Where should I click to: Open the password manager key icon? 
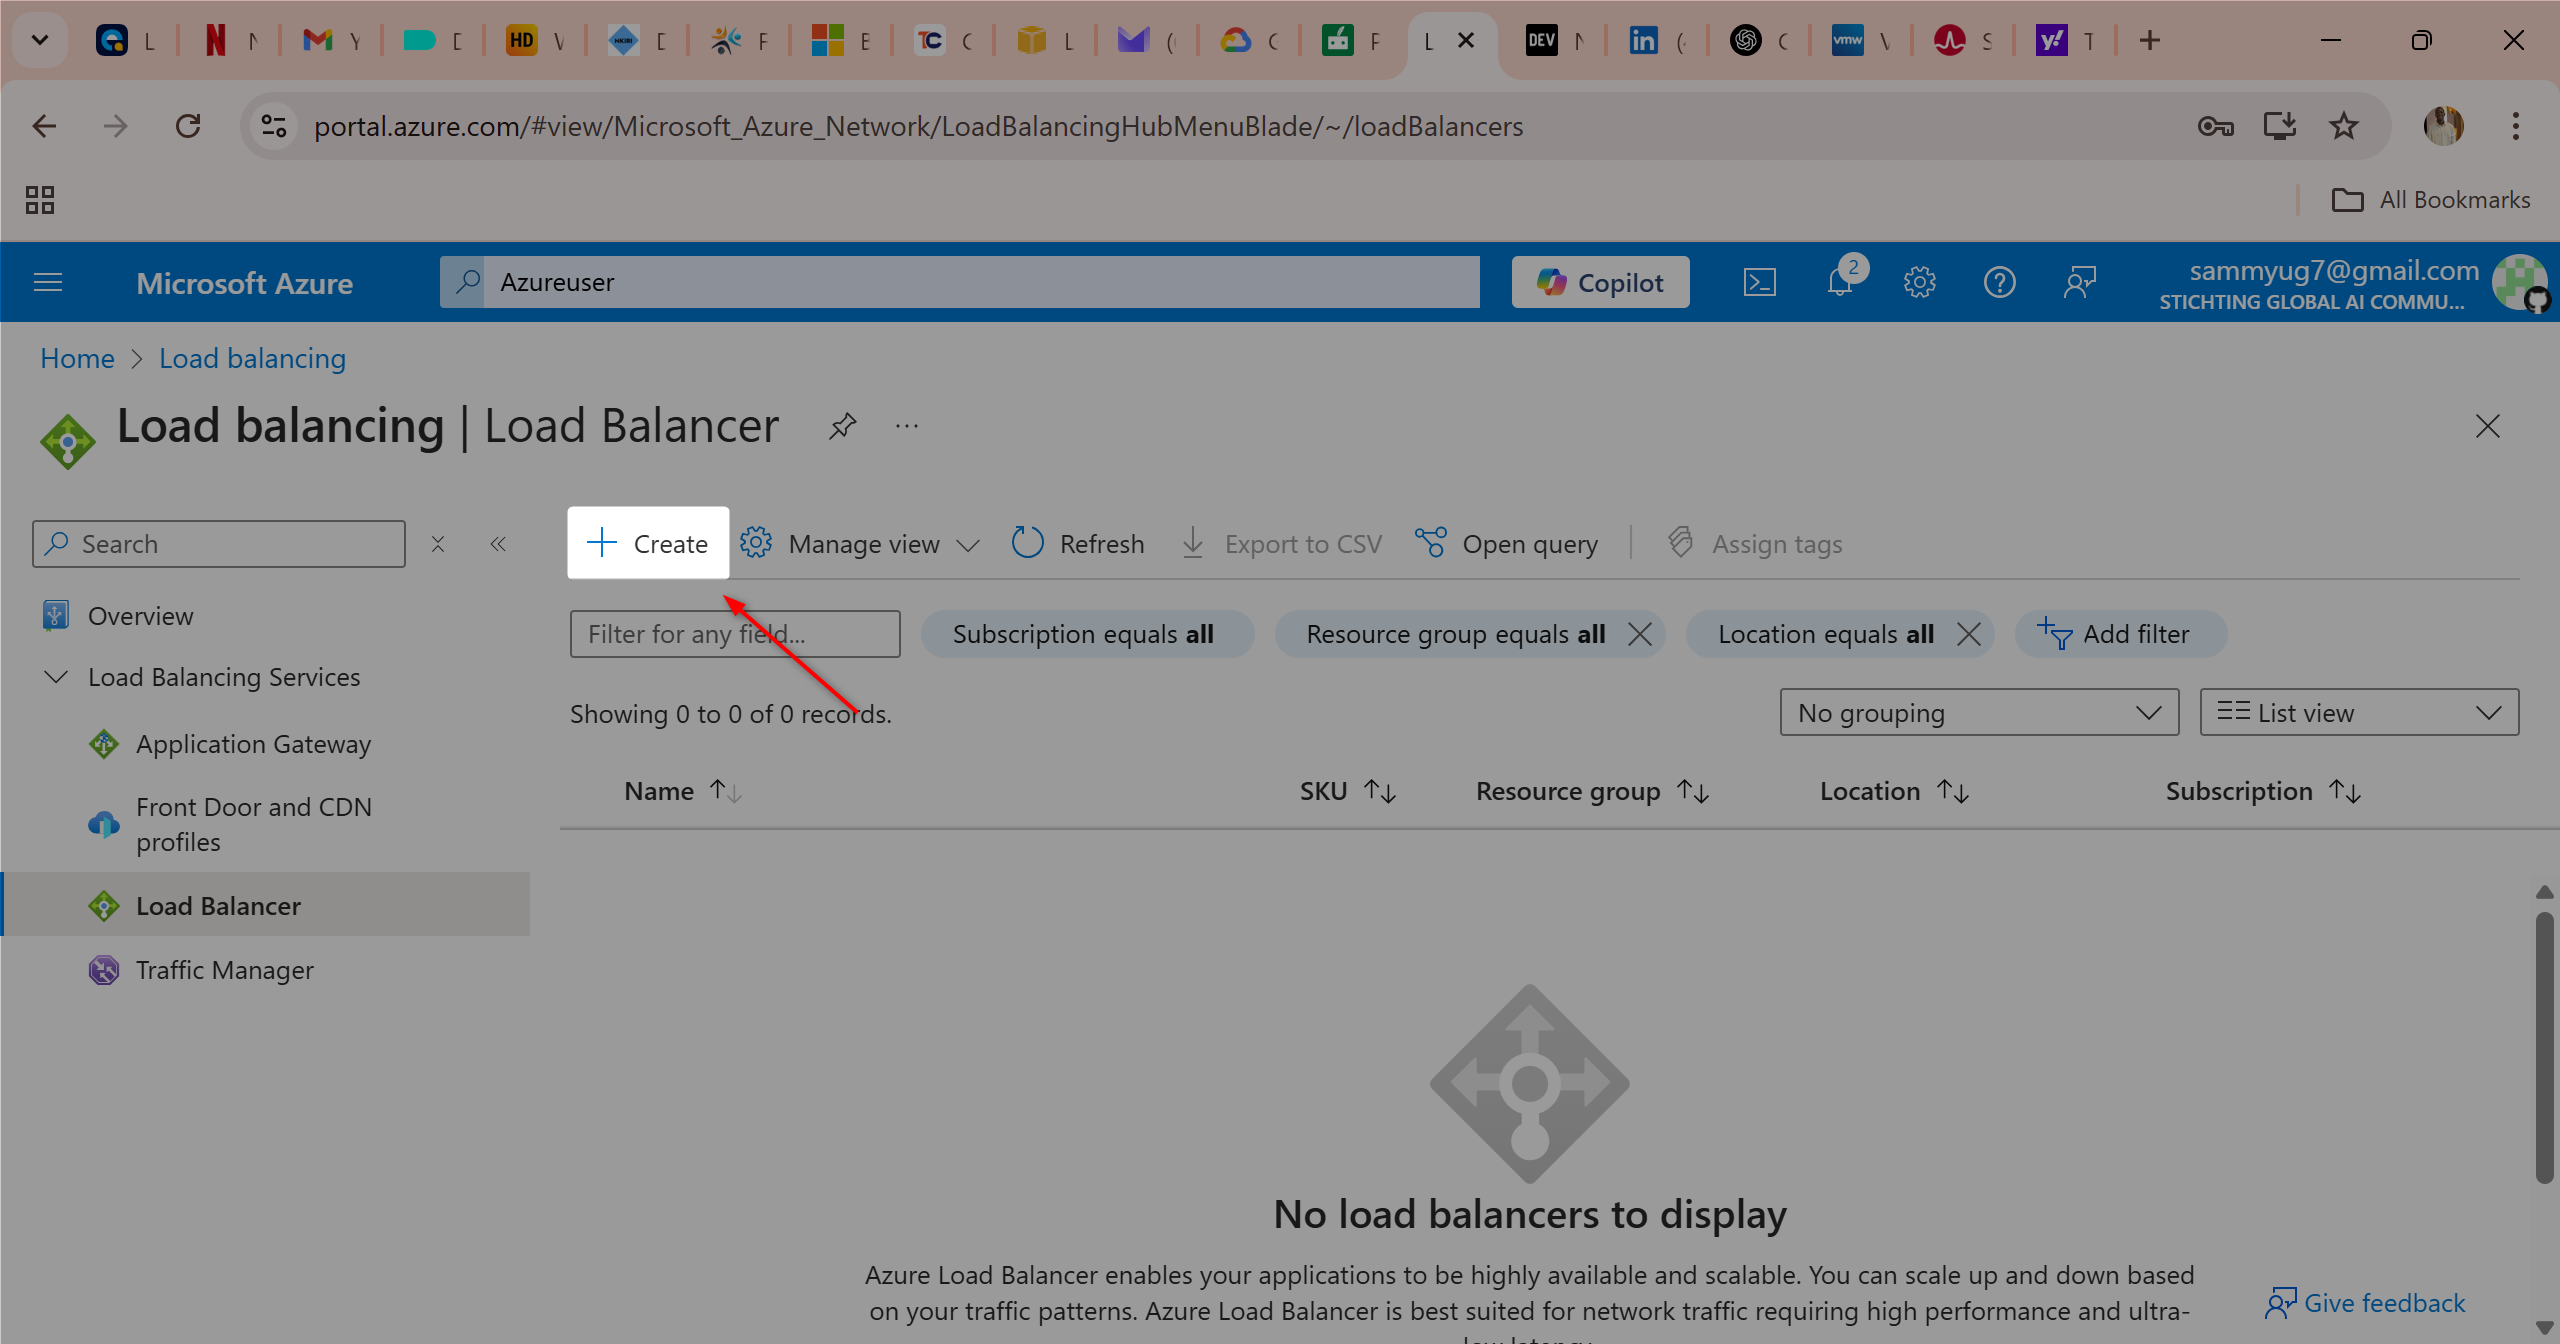click(x=2215, y=126)
